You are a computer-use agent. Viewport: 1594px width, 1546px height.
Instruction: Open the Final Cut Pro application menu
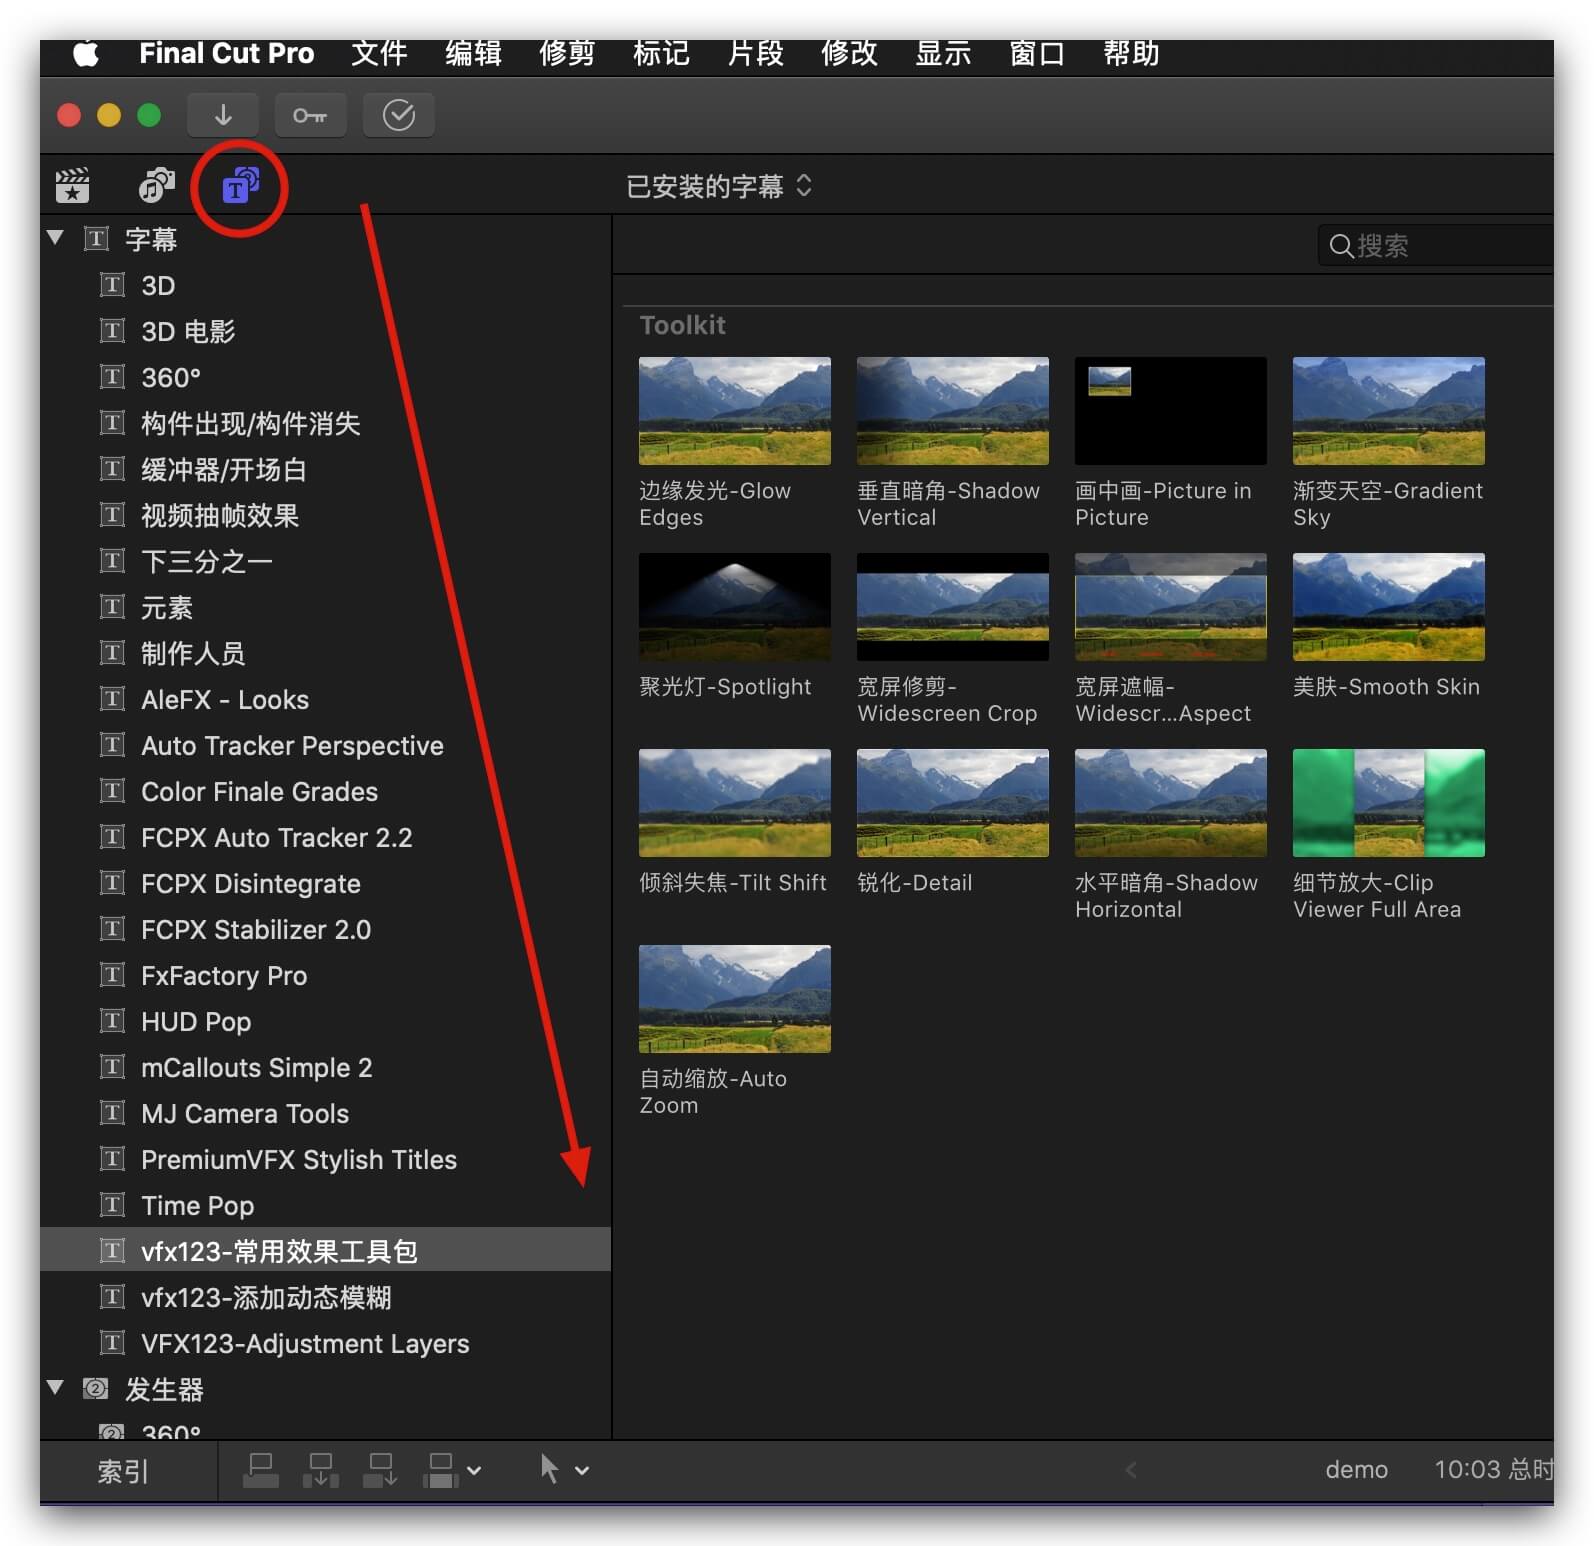tap(226, 53)
